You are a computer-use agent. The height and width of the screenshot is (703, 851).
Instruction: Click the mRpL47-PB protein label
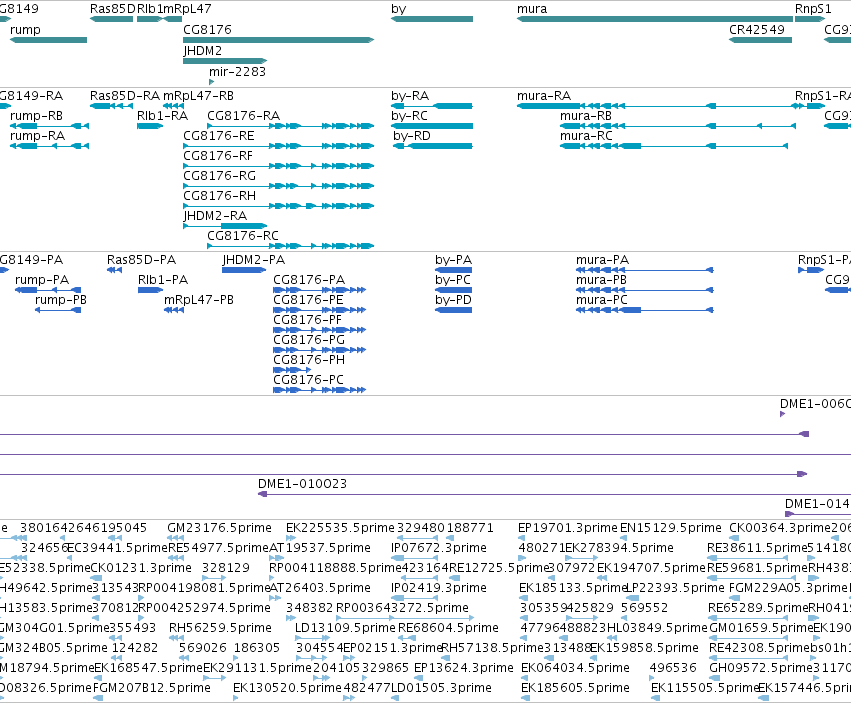pyautogui.click(x=199, y=300)
